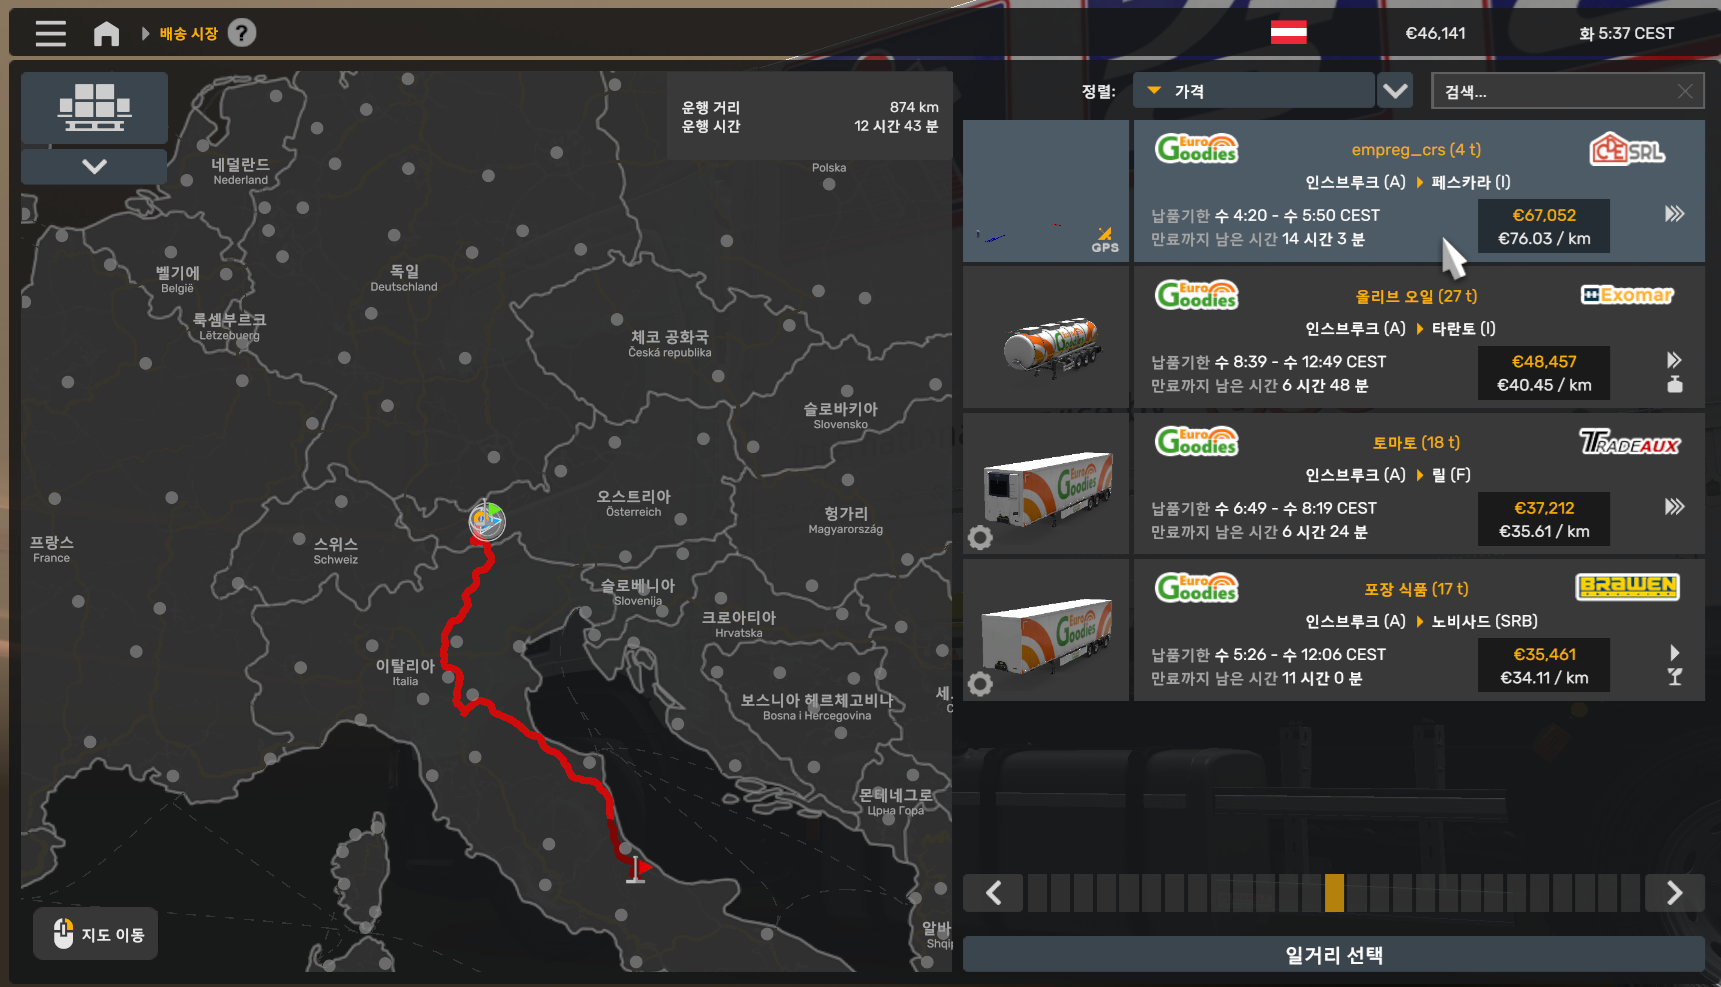Screen dimensions: 1721x987
Task: Click Euro Goodies logo on 포장 식품 job
Action: pos(1197,587)
